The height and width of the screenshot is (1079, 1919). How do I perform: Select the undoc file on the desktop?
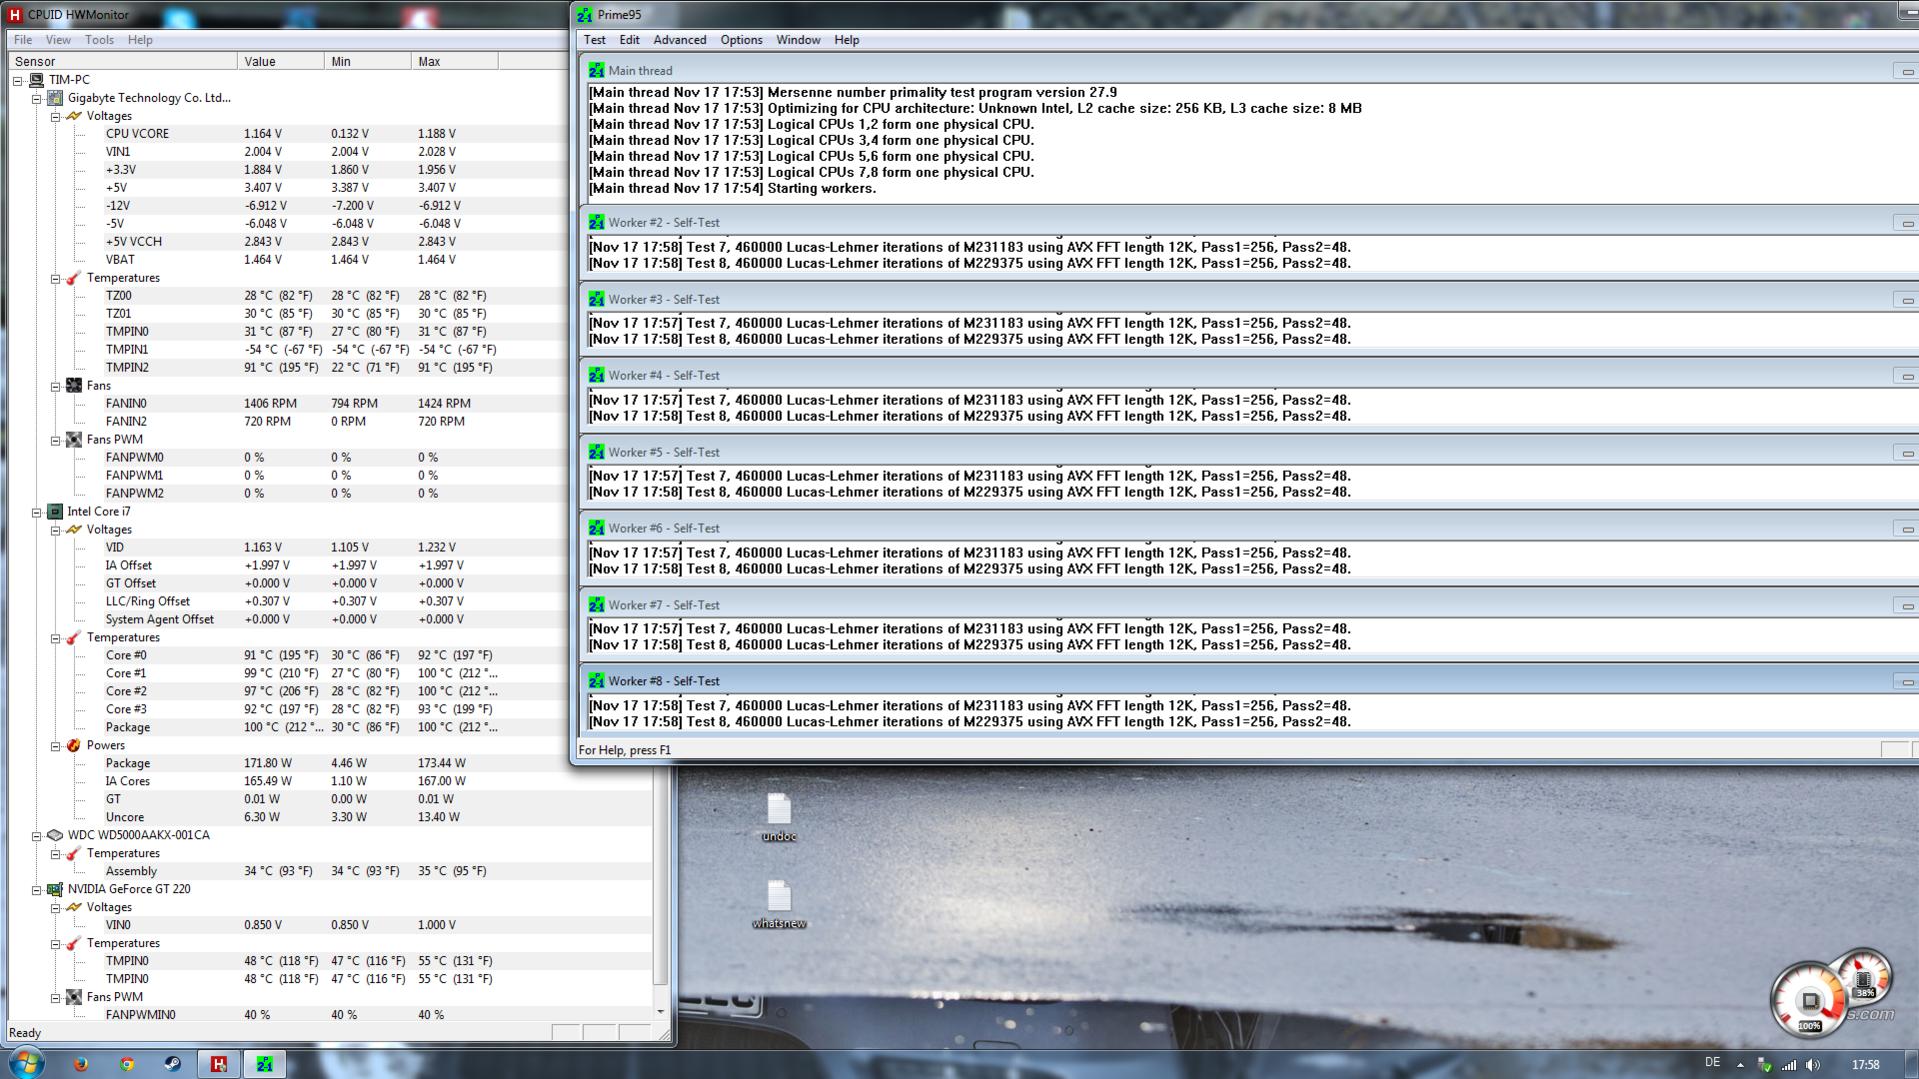click(779, 818)
